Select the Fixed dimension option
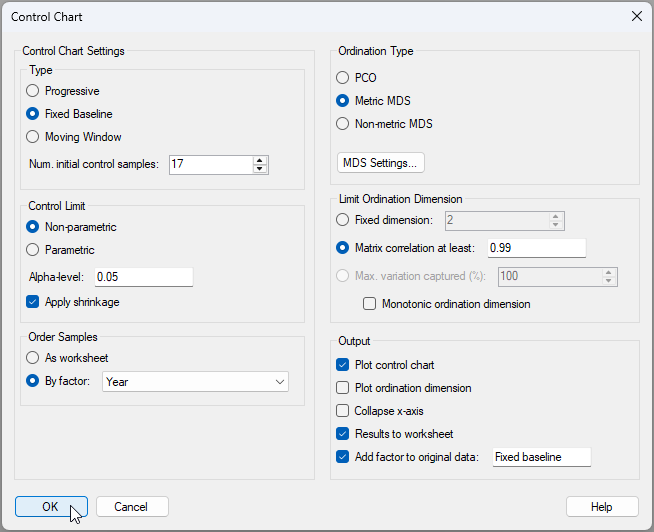The height and width of the screenshot is (532, 654). [343, 220]
